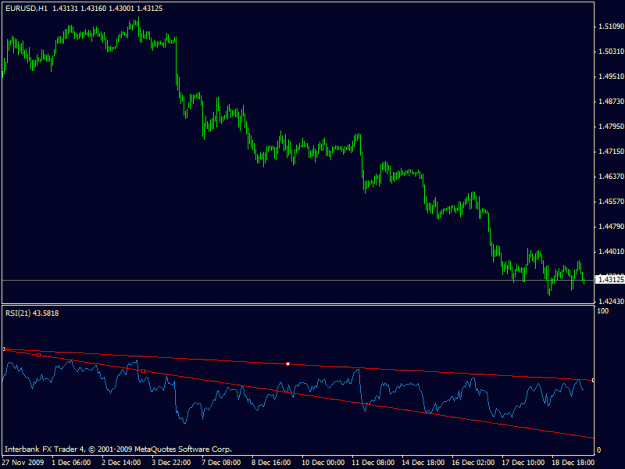Screen dimensions: 625x469
Task: Click the 1.44010 price axis label
Action: [611, 252]
